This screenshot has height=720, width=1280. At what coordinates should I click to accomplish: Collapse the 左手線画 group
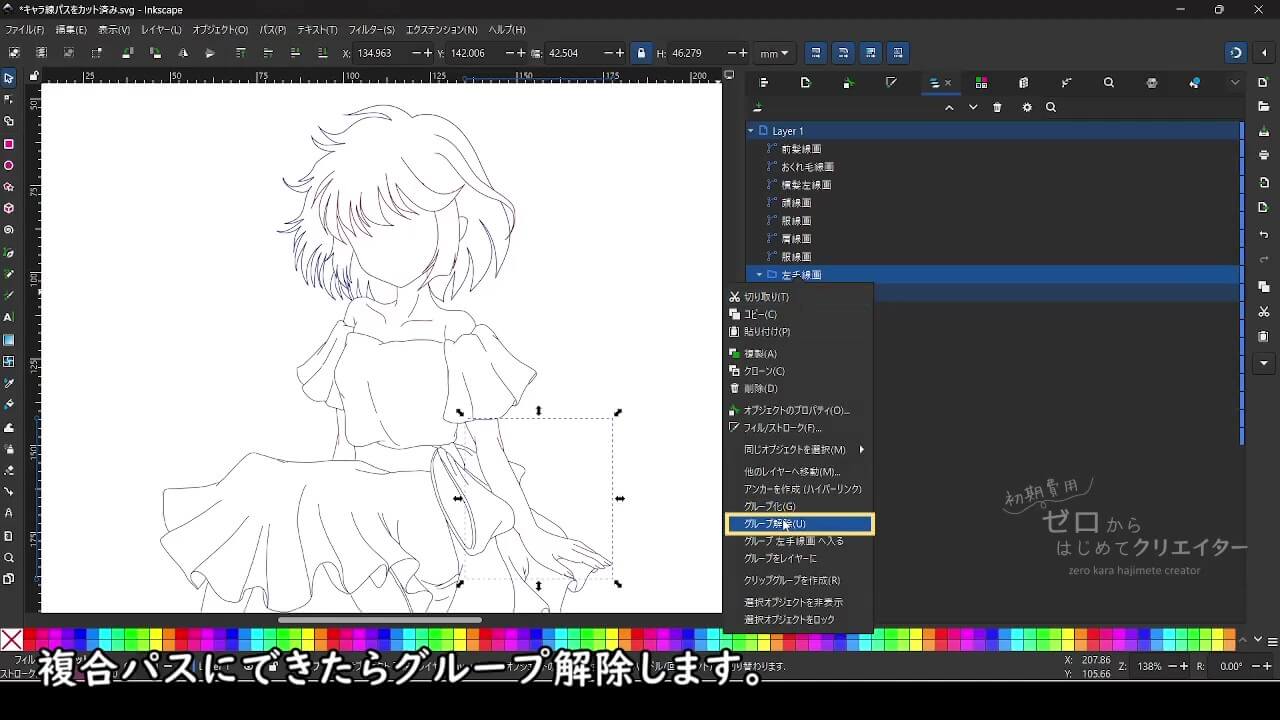[x=759, y=275]
